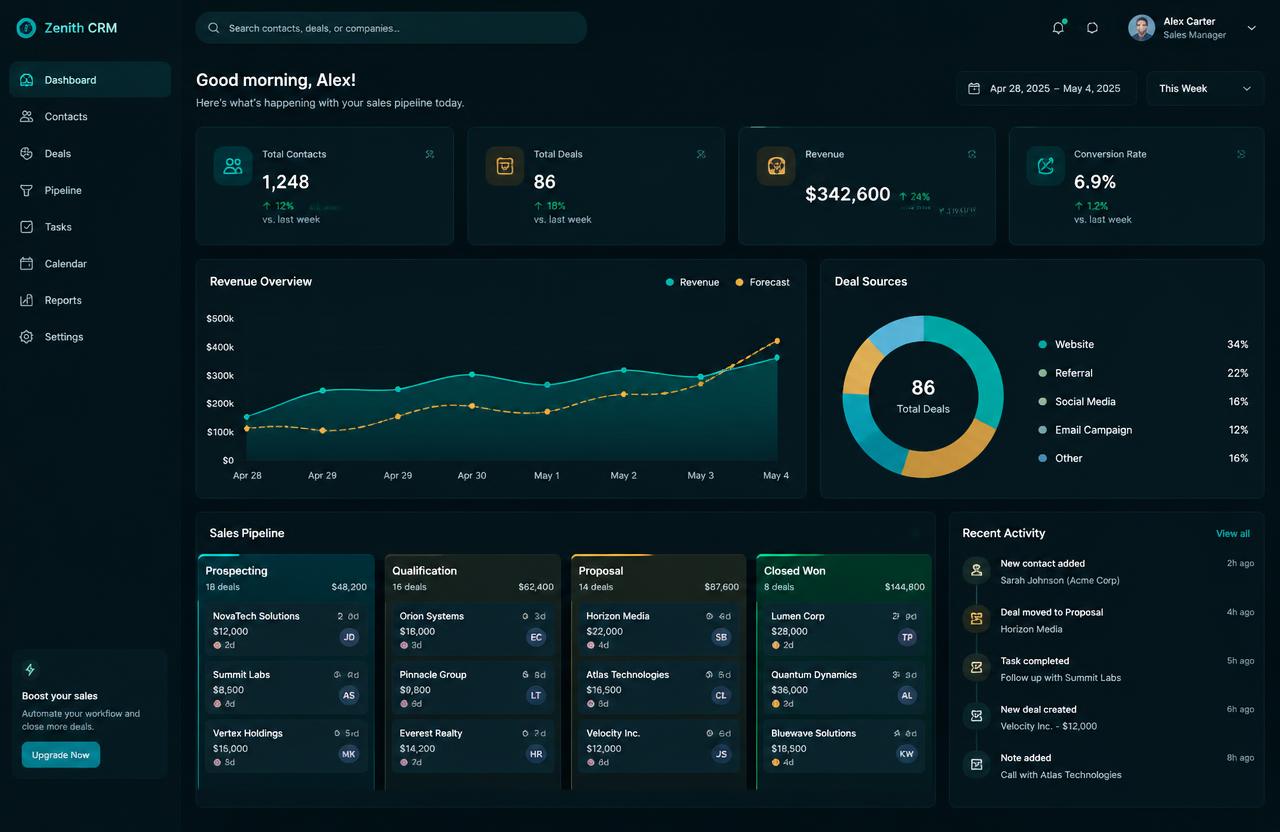This screenshot has width=1280, height=832.
Task: Open the Apr 28 – May 4 date picker
Action: coord(1046,89)
